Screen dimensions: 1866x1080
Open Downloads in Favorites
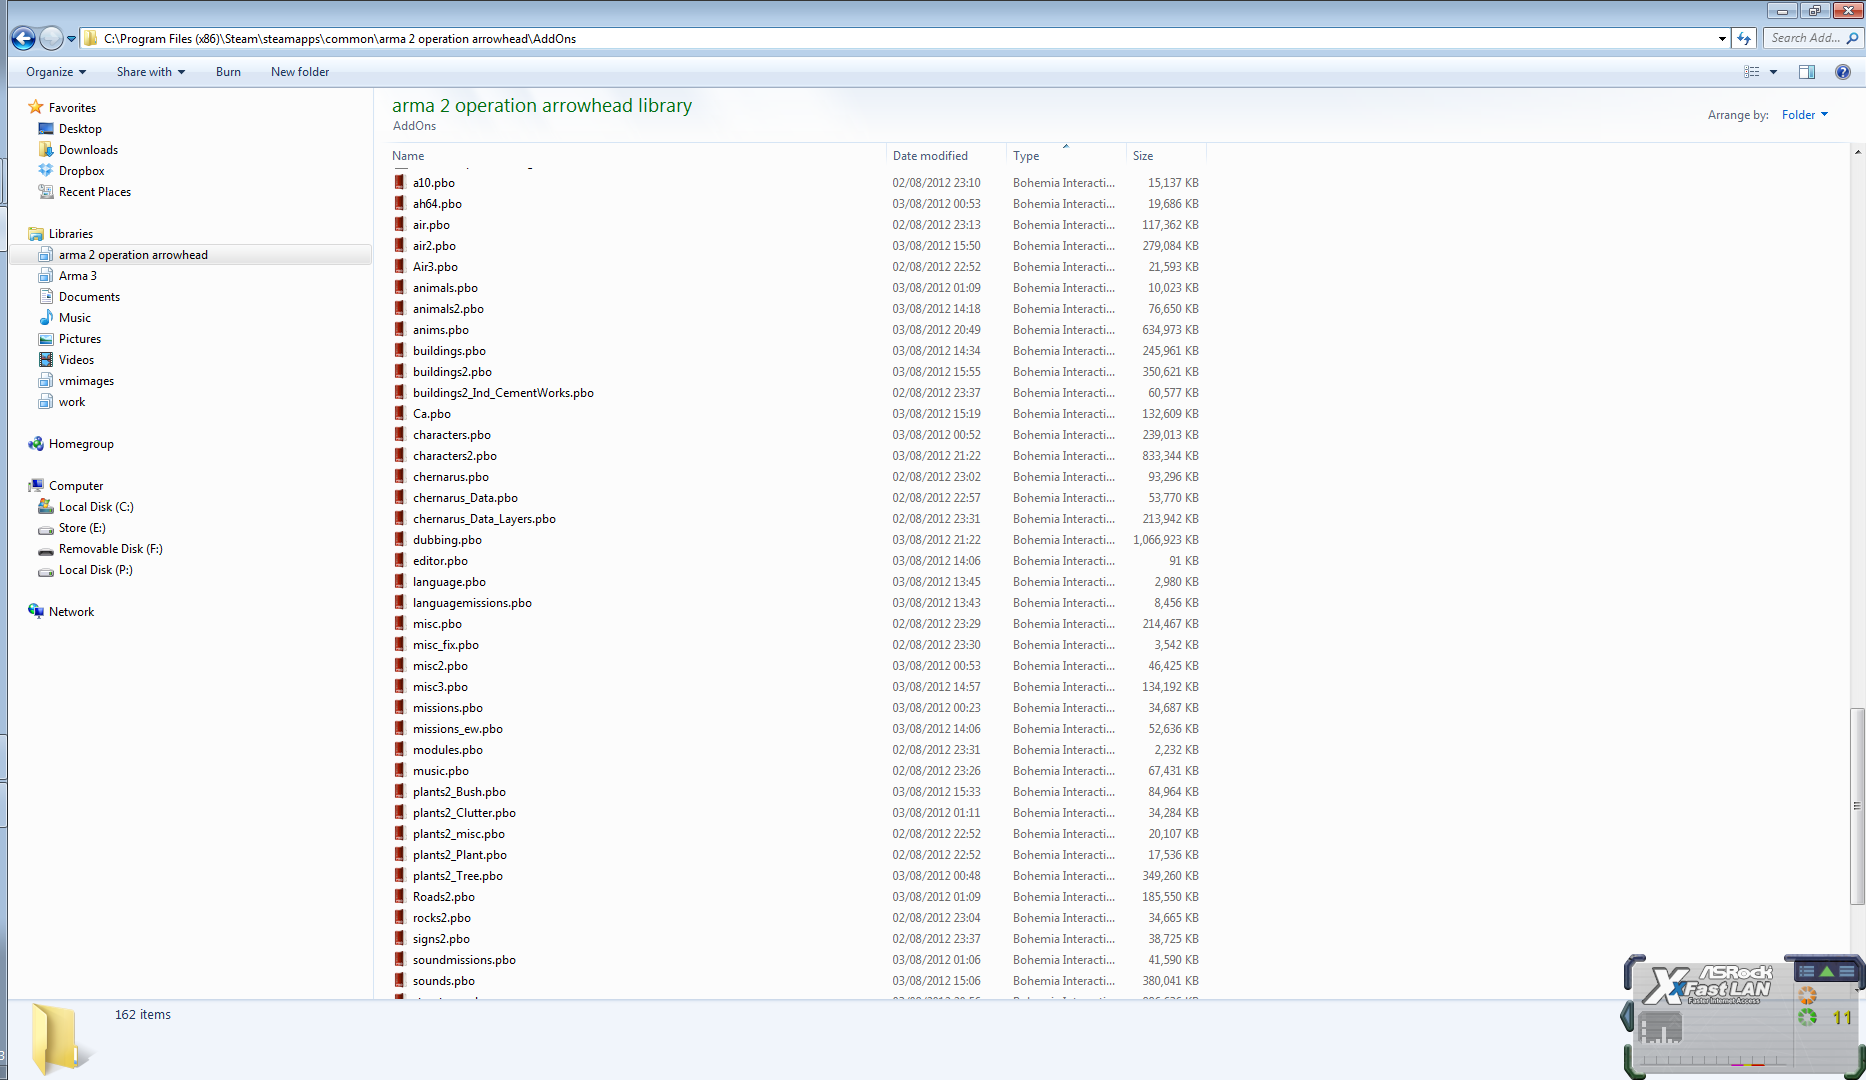click(88, 150)
